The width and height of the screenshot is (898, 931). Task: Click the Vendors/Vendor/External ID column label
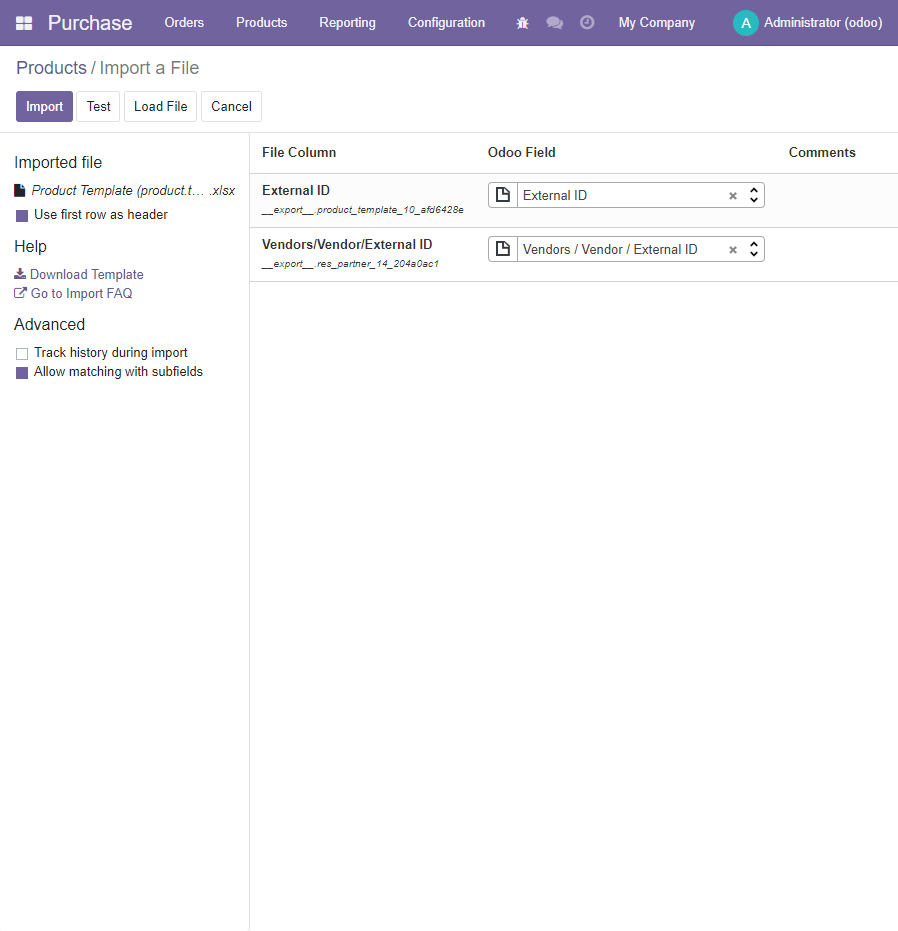pyautogui.click(x=347, y=245)
